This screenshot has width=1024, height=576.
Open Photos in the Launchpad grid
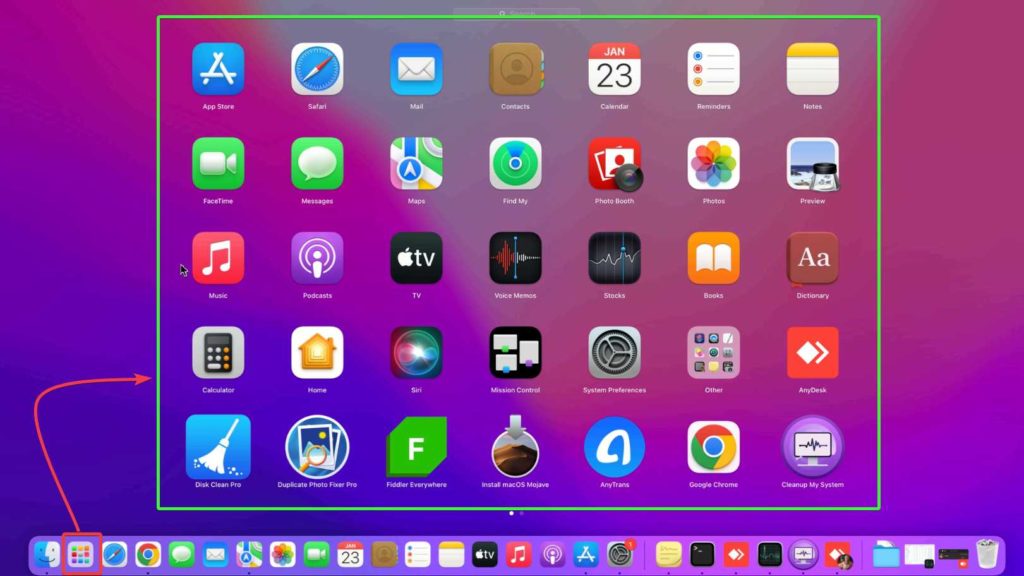(x=713, y=164)
